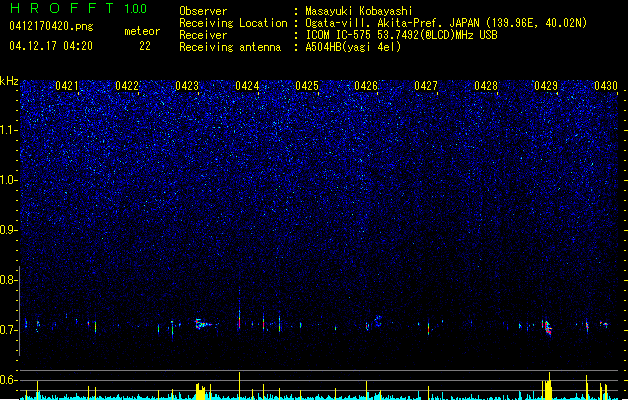629x400 pixels.
Task: Click the meteor echo just after 0423
Action: tap(203, 324)
